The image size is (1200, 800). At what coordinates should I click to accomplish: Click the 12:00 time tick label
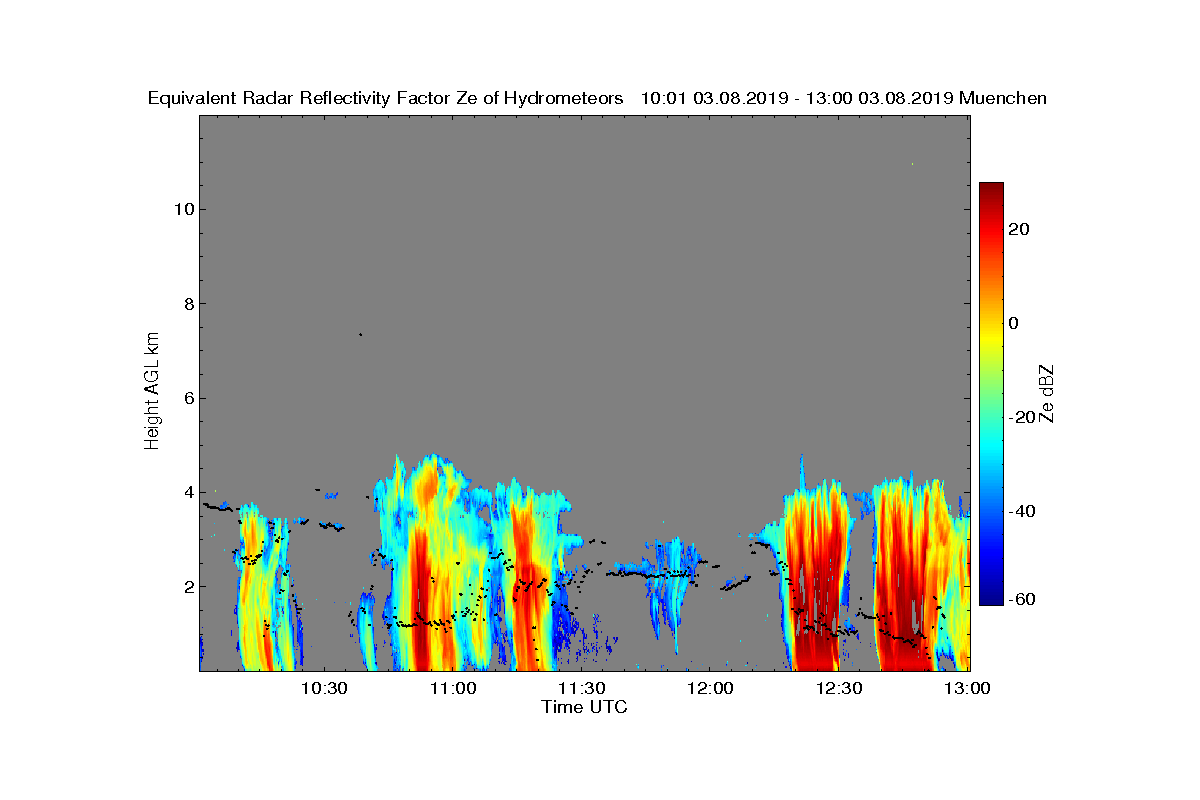[710, 689]
